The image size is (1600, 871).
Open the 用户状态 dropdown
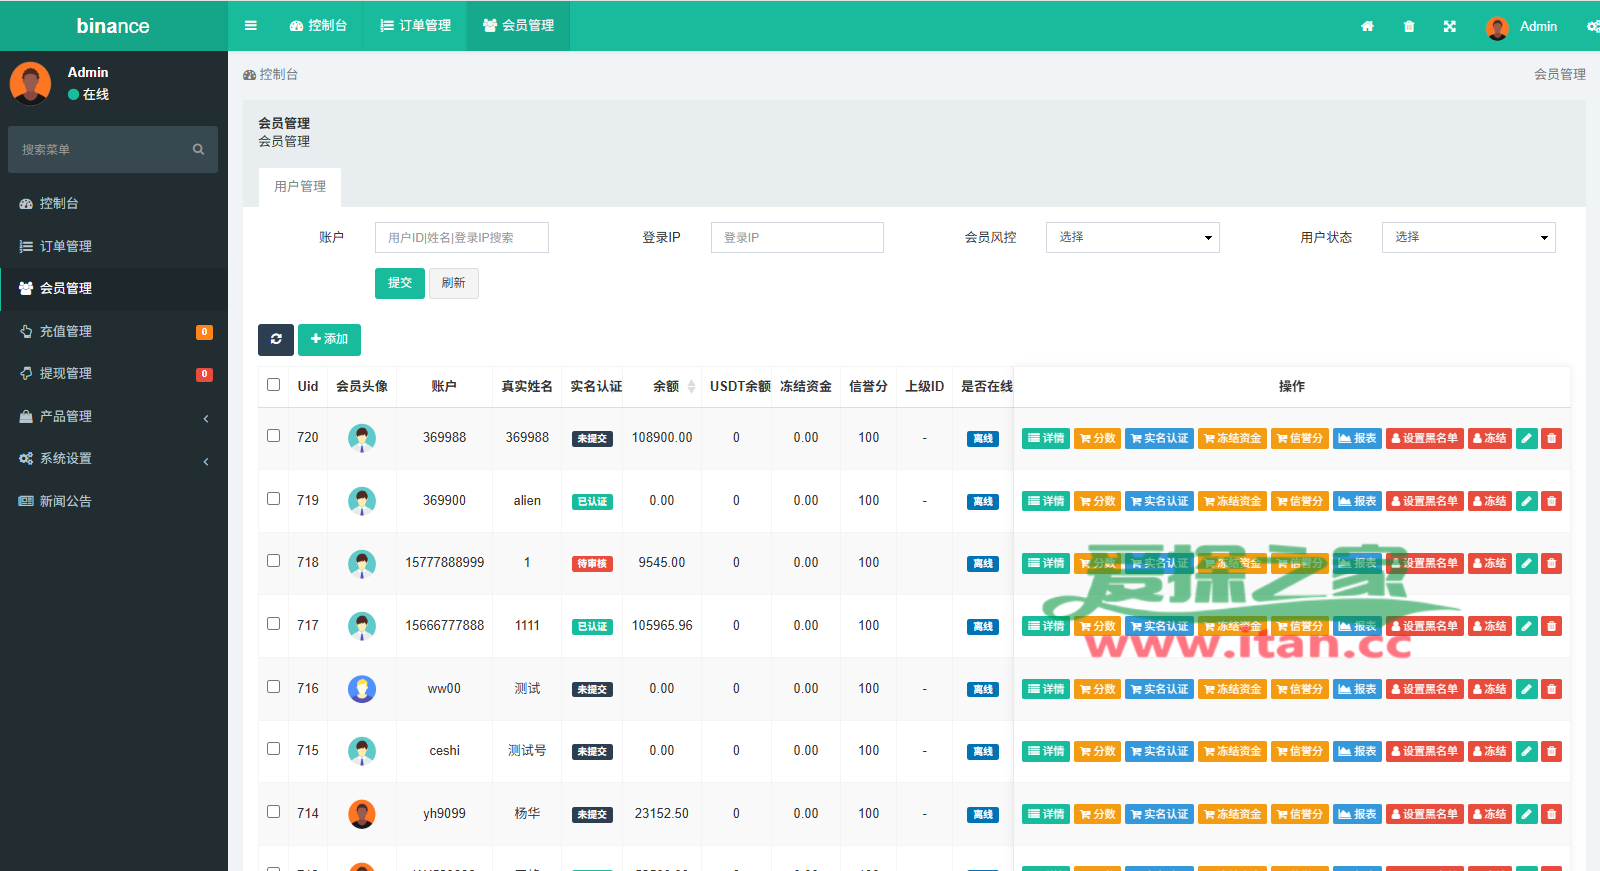[1468, 238]
